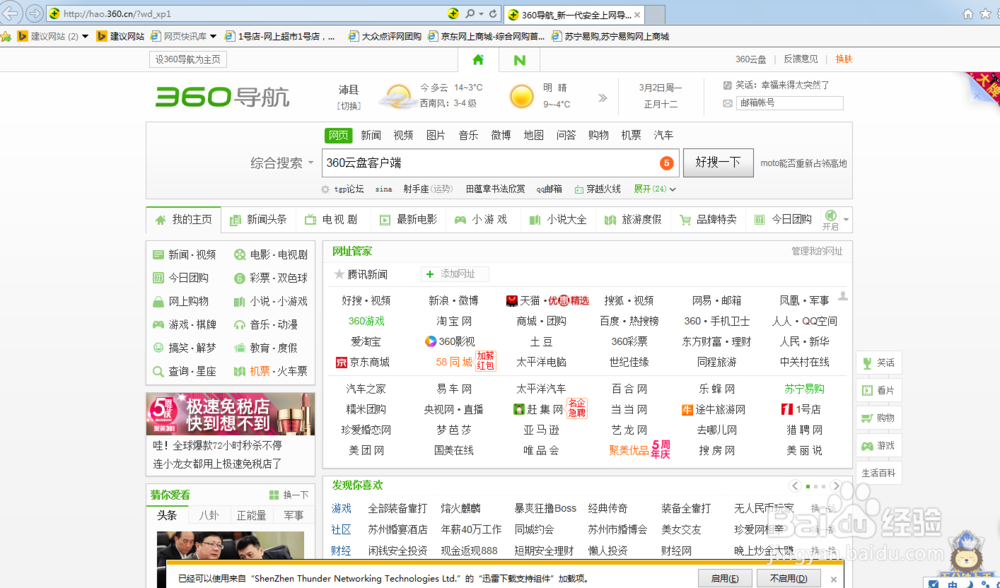This screenshot has width=1000, height=588.
Task: Close the add-on notification bar
Action: (x=834, y=579)
